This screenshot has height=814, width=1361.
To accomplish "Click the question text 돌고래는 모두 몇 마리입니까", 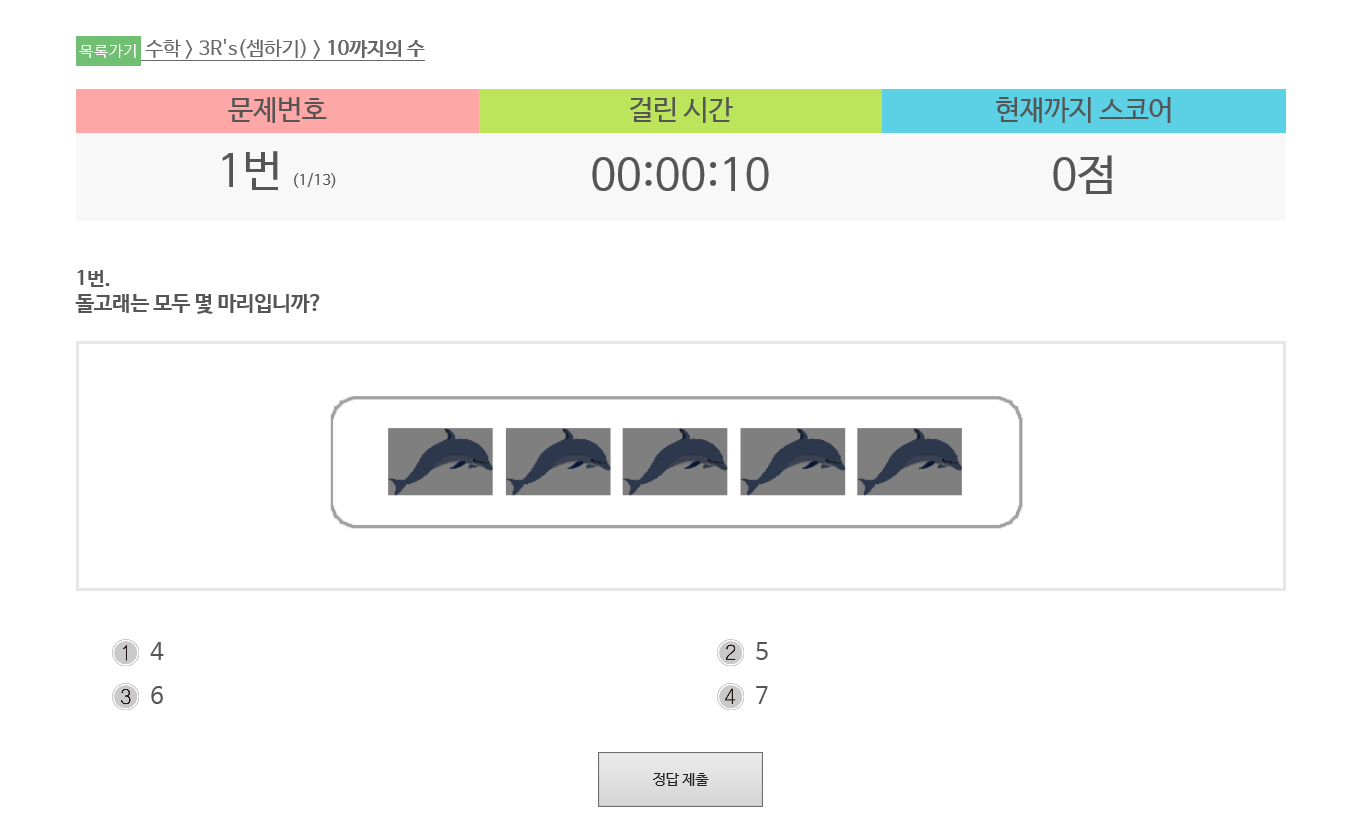I will click(x=198, y=303).
